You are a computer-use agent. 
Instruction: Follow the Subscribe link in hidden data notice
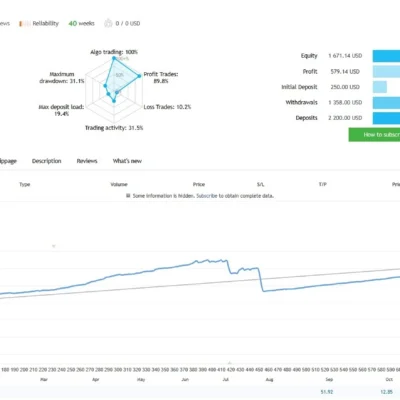(x=207, y=196)
